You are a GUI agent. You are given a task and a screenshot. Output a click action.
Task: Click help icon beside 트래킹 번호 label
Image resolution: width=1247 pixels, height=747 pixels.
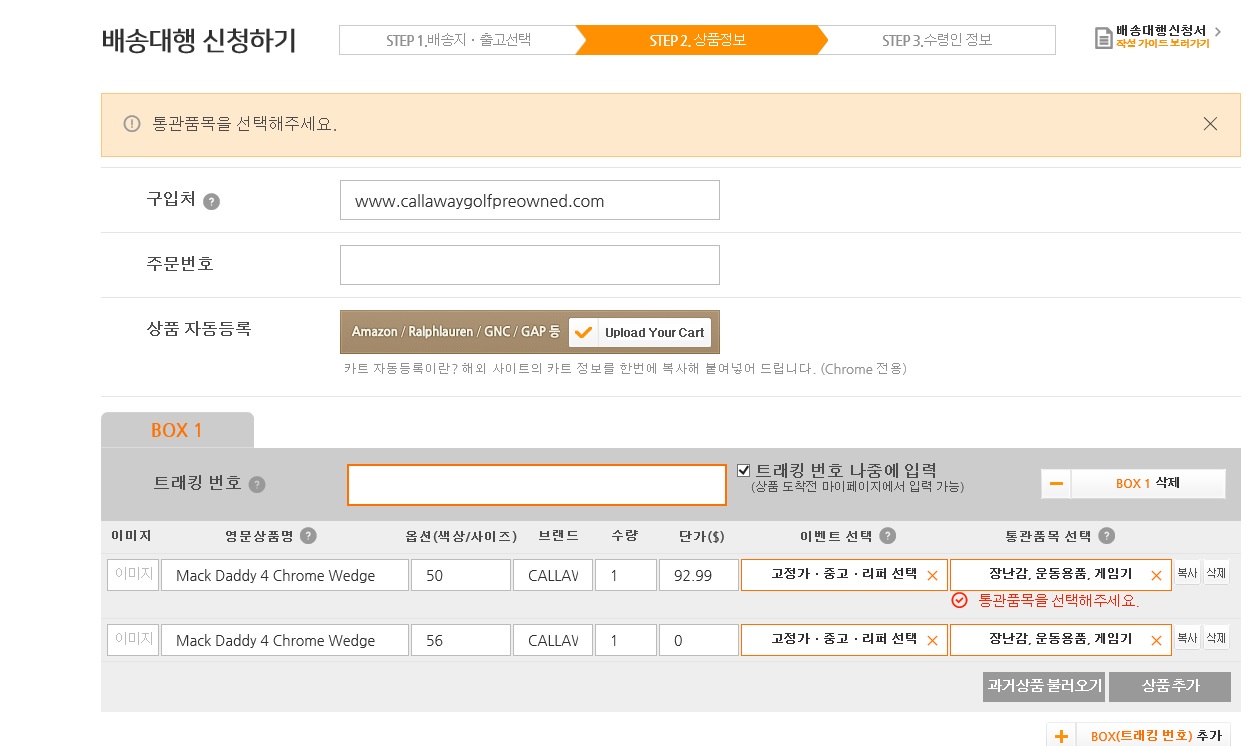coord(257,485)
